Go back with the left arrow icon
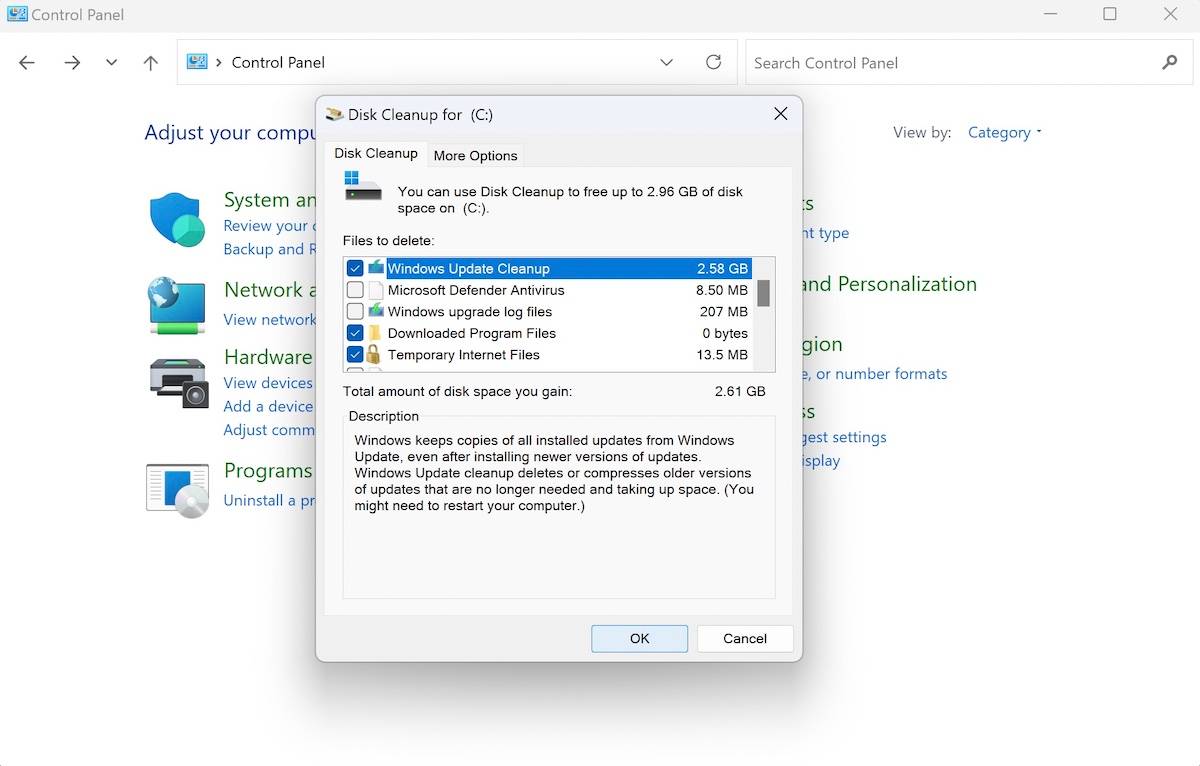Screen dimensions: 1200x766 tap(27, 63)
